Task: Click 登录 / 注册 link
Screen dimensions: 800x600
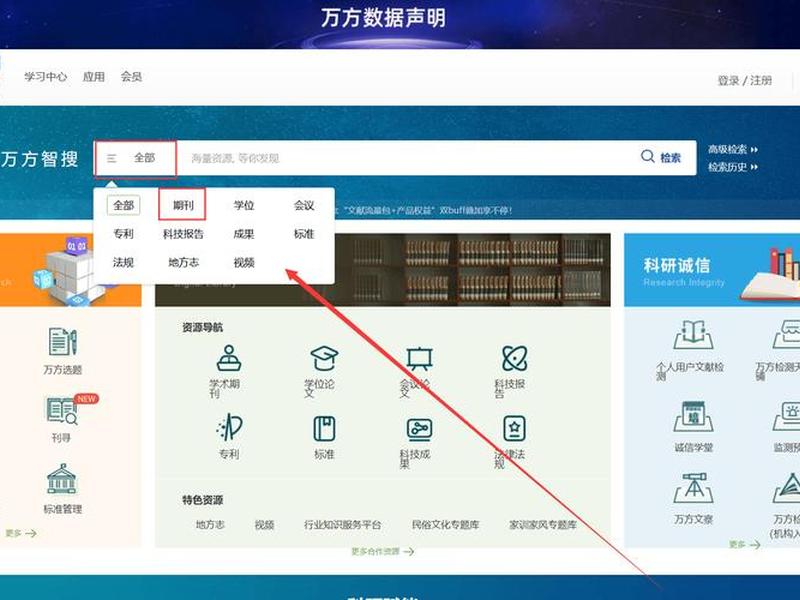Action: pyautogui.click(x=745, y=81)
